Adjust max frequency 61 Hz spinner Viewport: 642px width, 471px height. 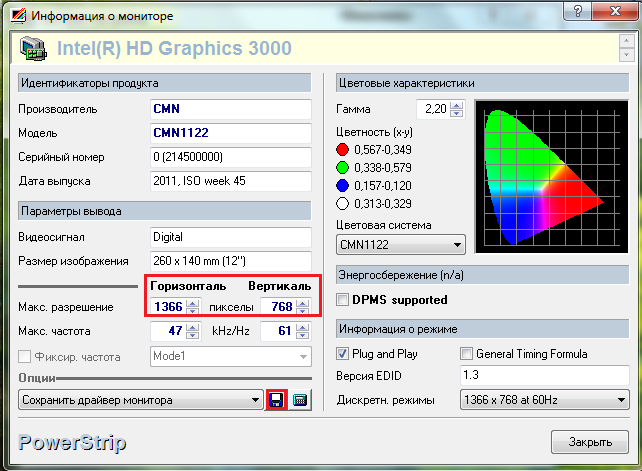click(x=303, y=331)
